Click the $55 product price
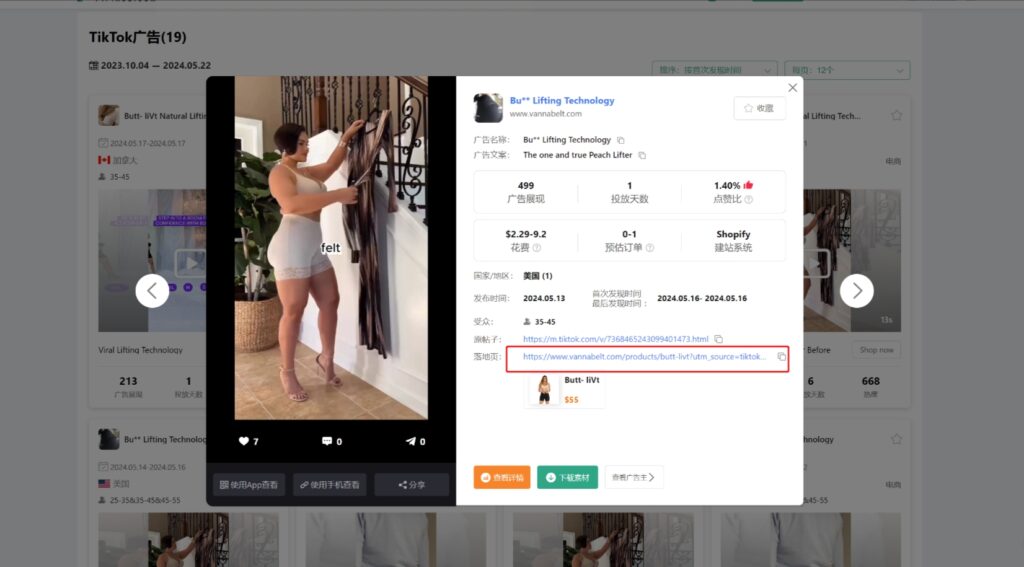Viewport: 1024px width, 567px height. tap(571, 400)
